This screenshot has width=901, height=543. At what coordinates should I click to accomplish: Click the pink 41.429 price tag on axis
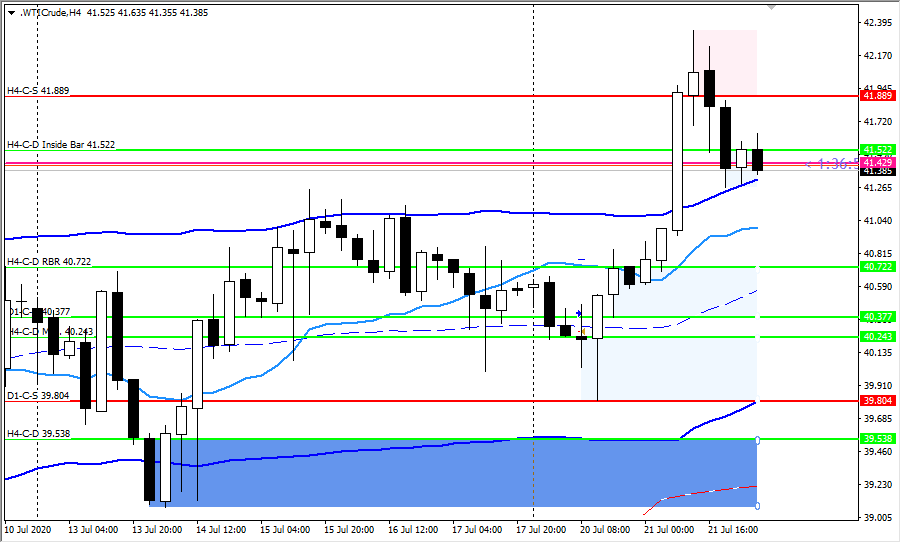[877, 162]
